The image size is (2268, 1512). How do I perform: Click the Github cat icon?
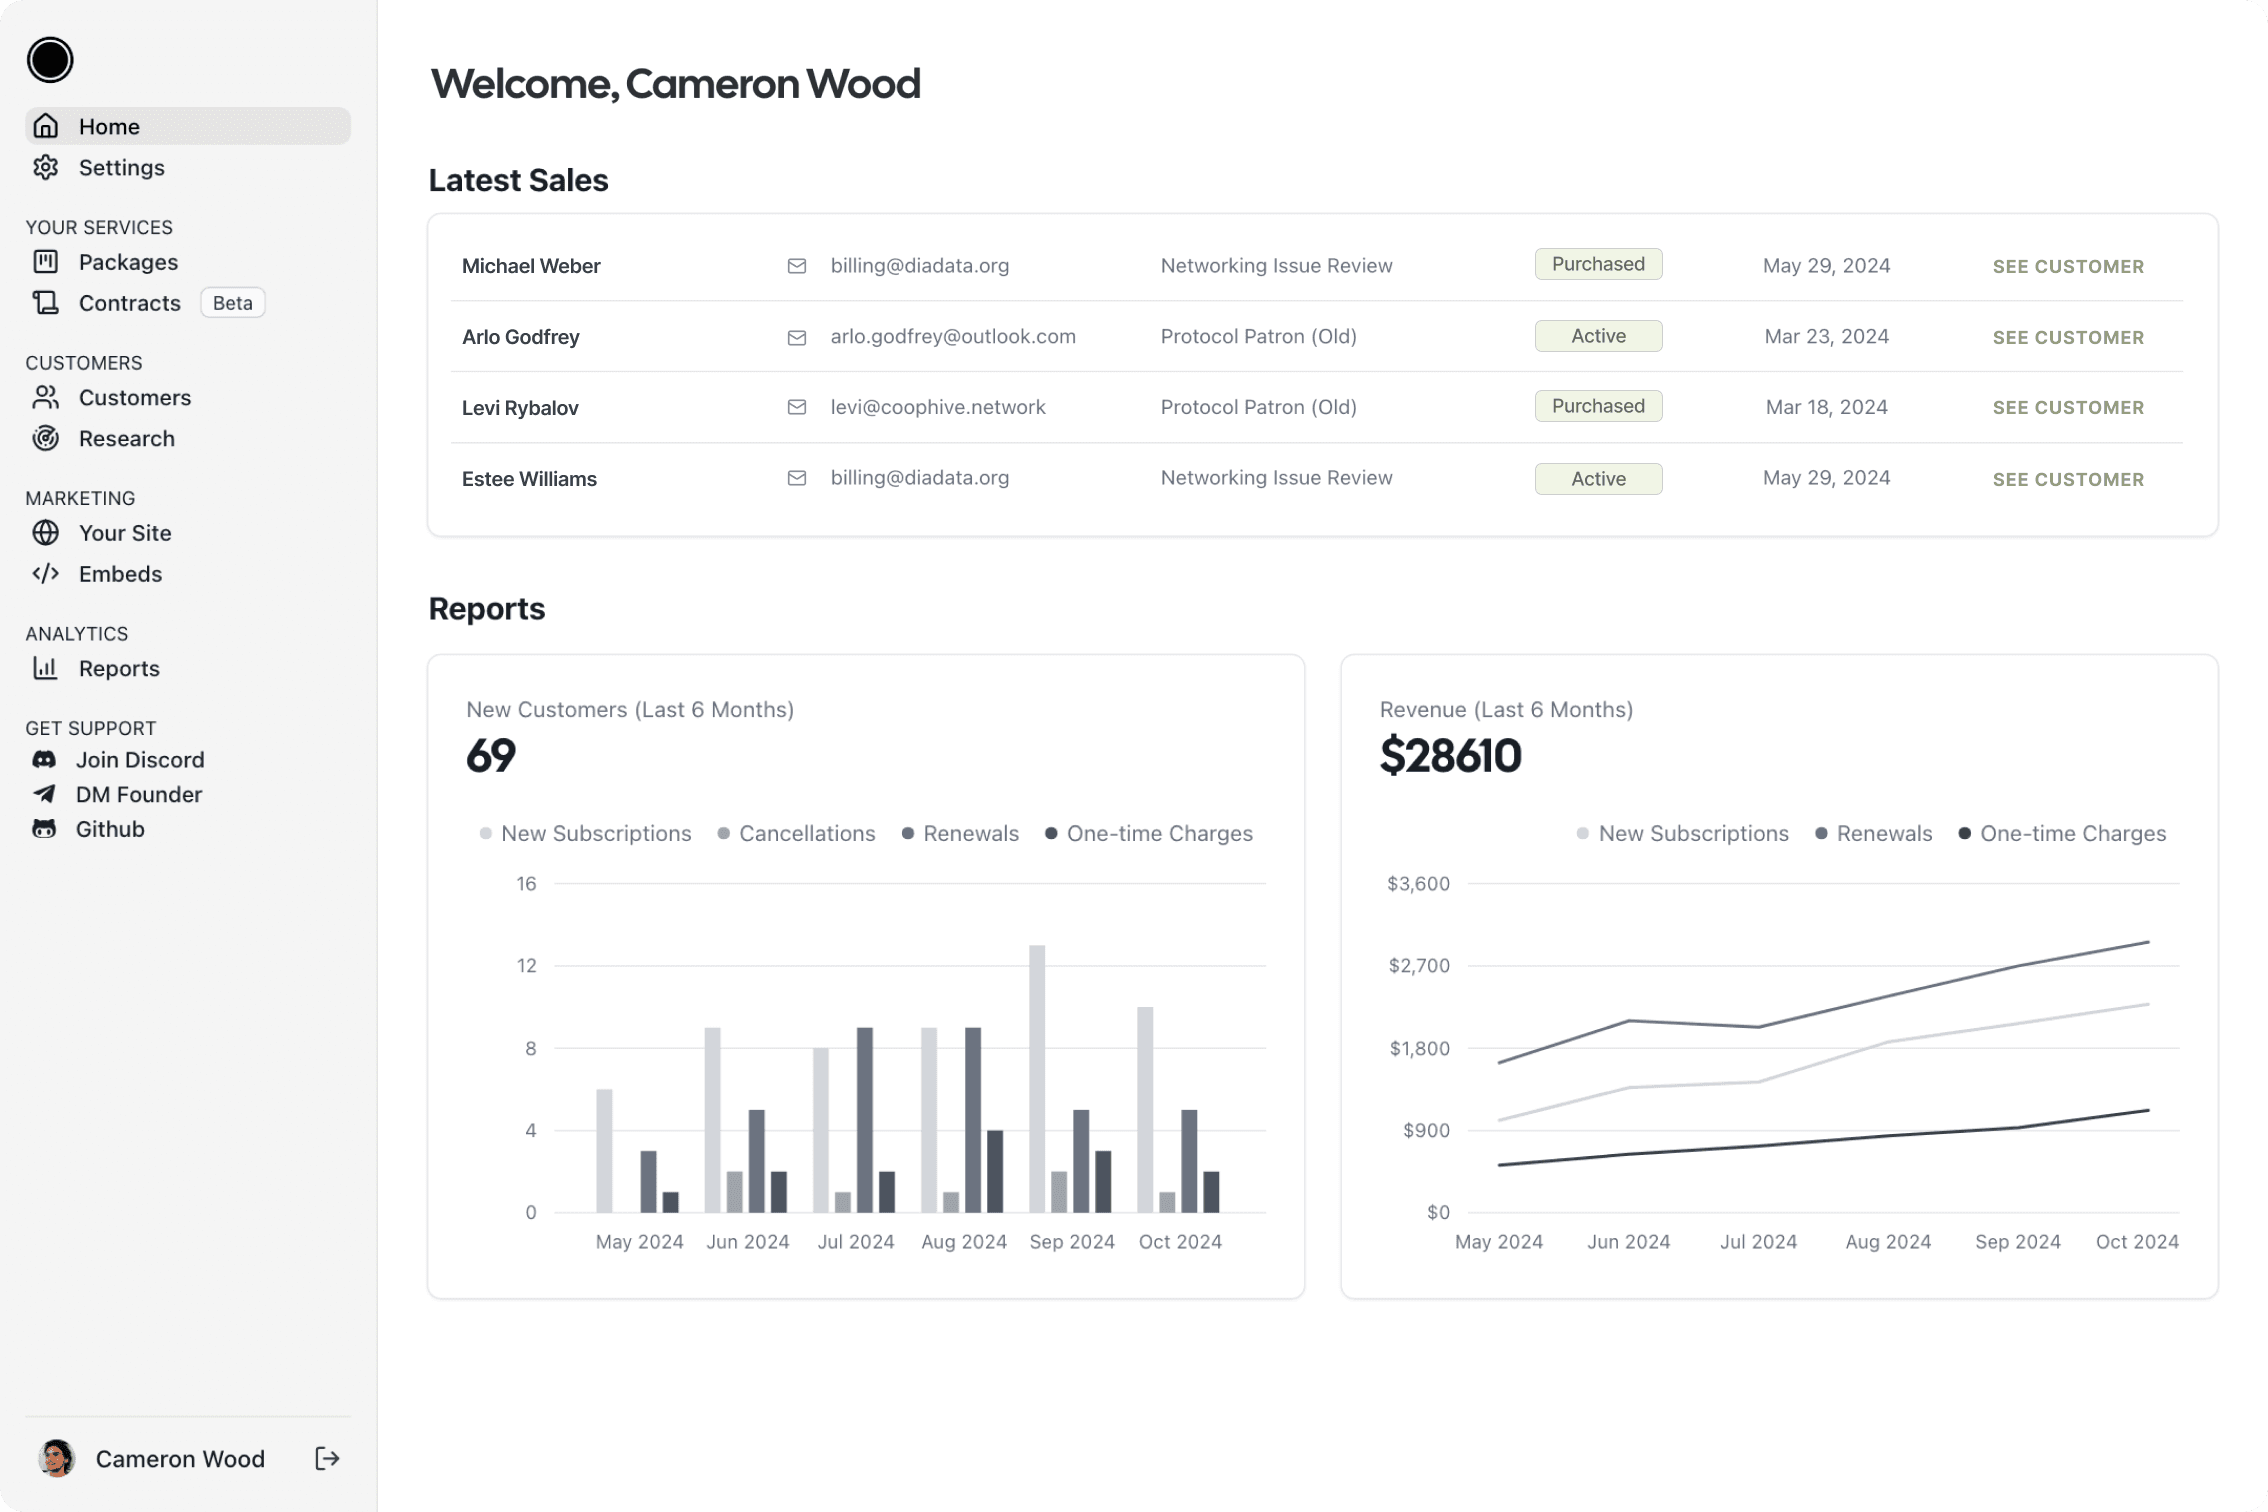tap(44, 829)
